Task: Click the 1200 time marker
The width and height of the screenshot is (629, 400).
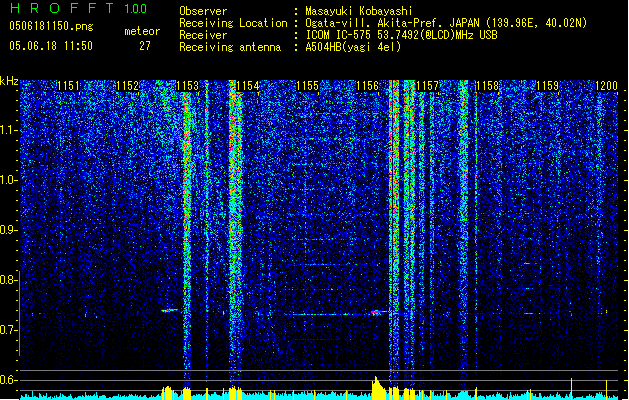Action: [x=606, y=86]
